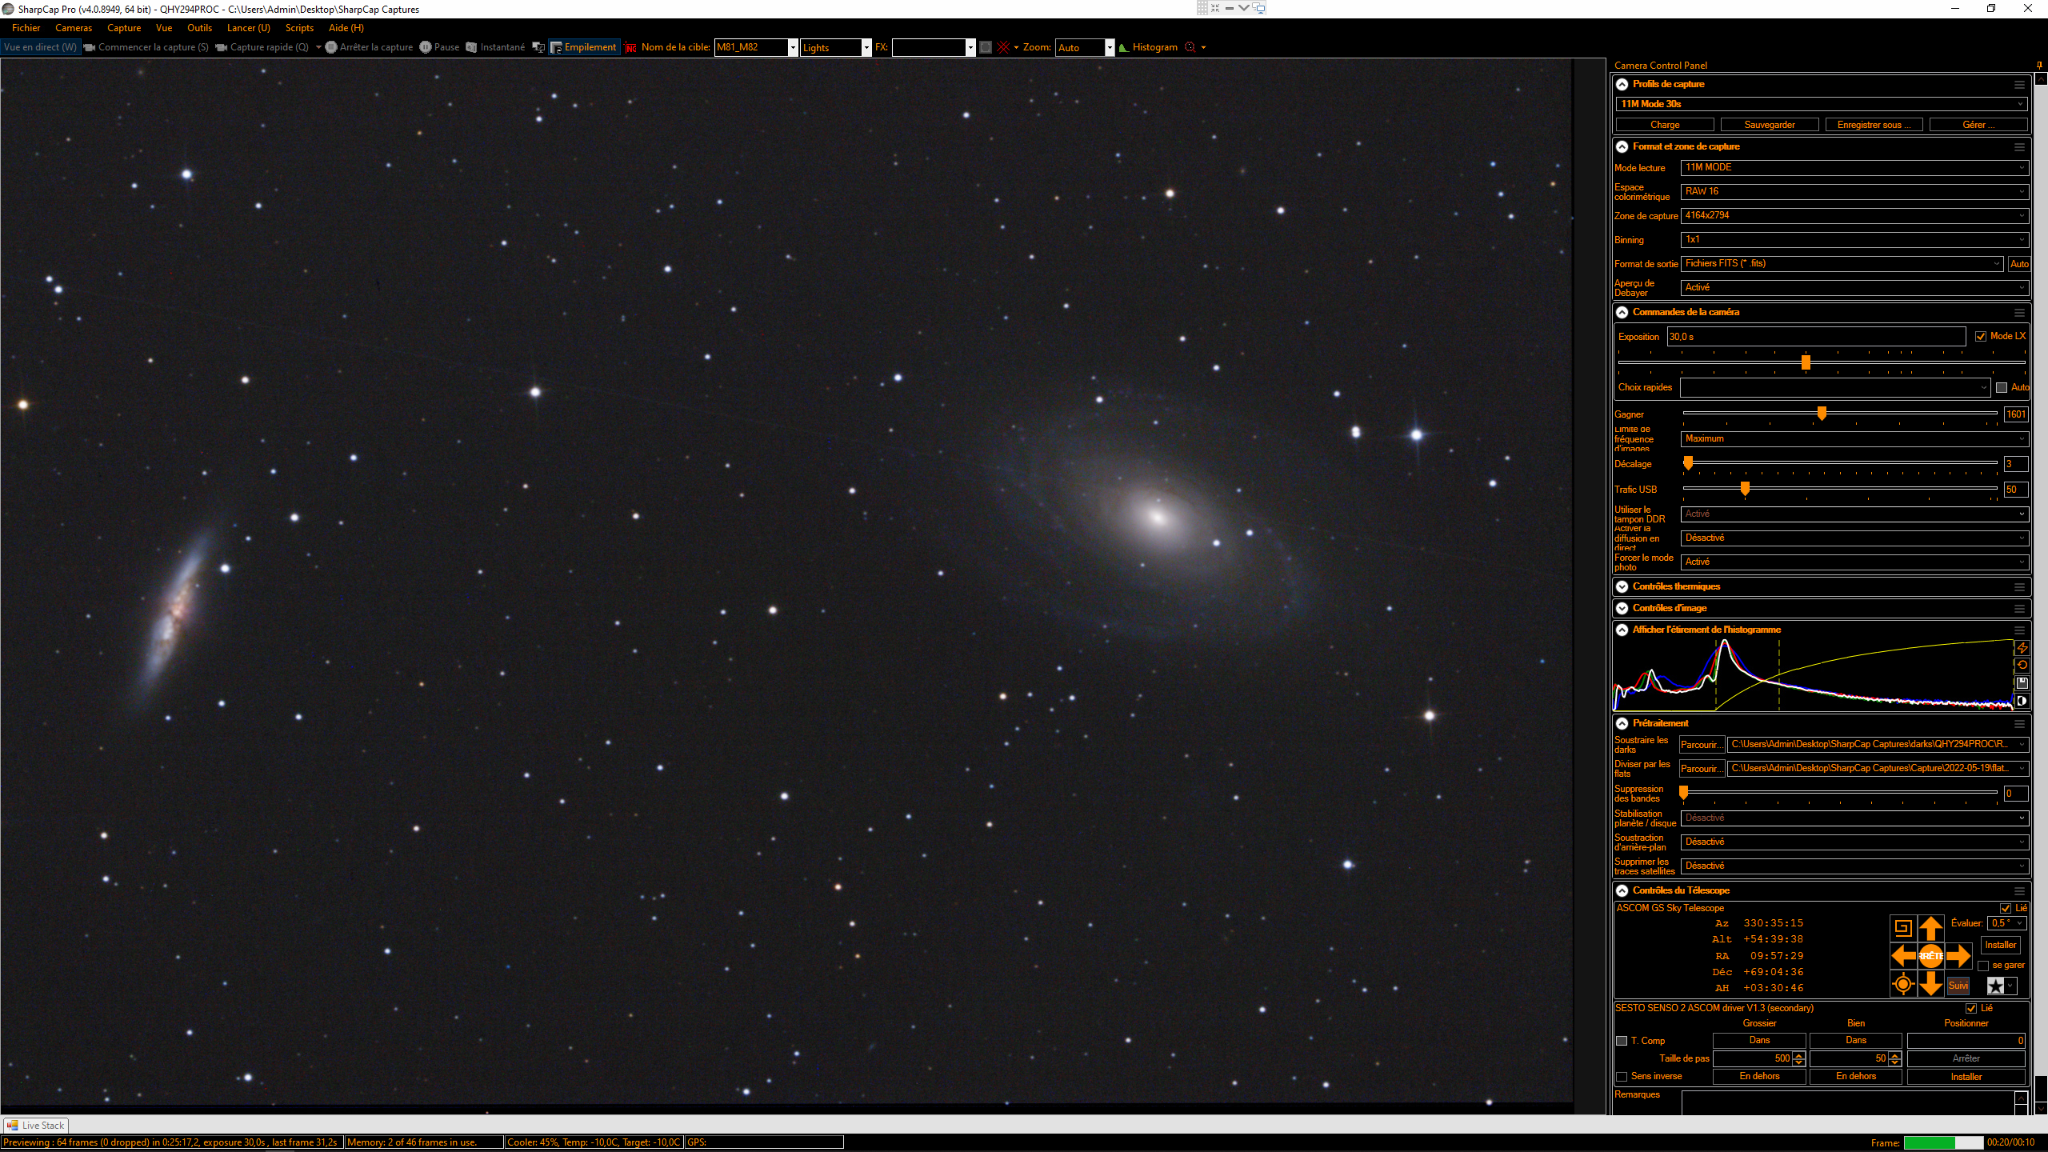Toggle the Mode LX checkbox
Viewport: 2048px width, 1152px height.
click(1981, 336)
